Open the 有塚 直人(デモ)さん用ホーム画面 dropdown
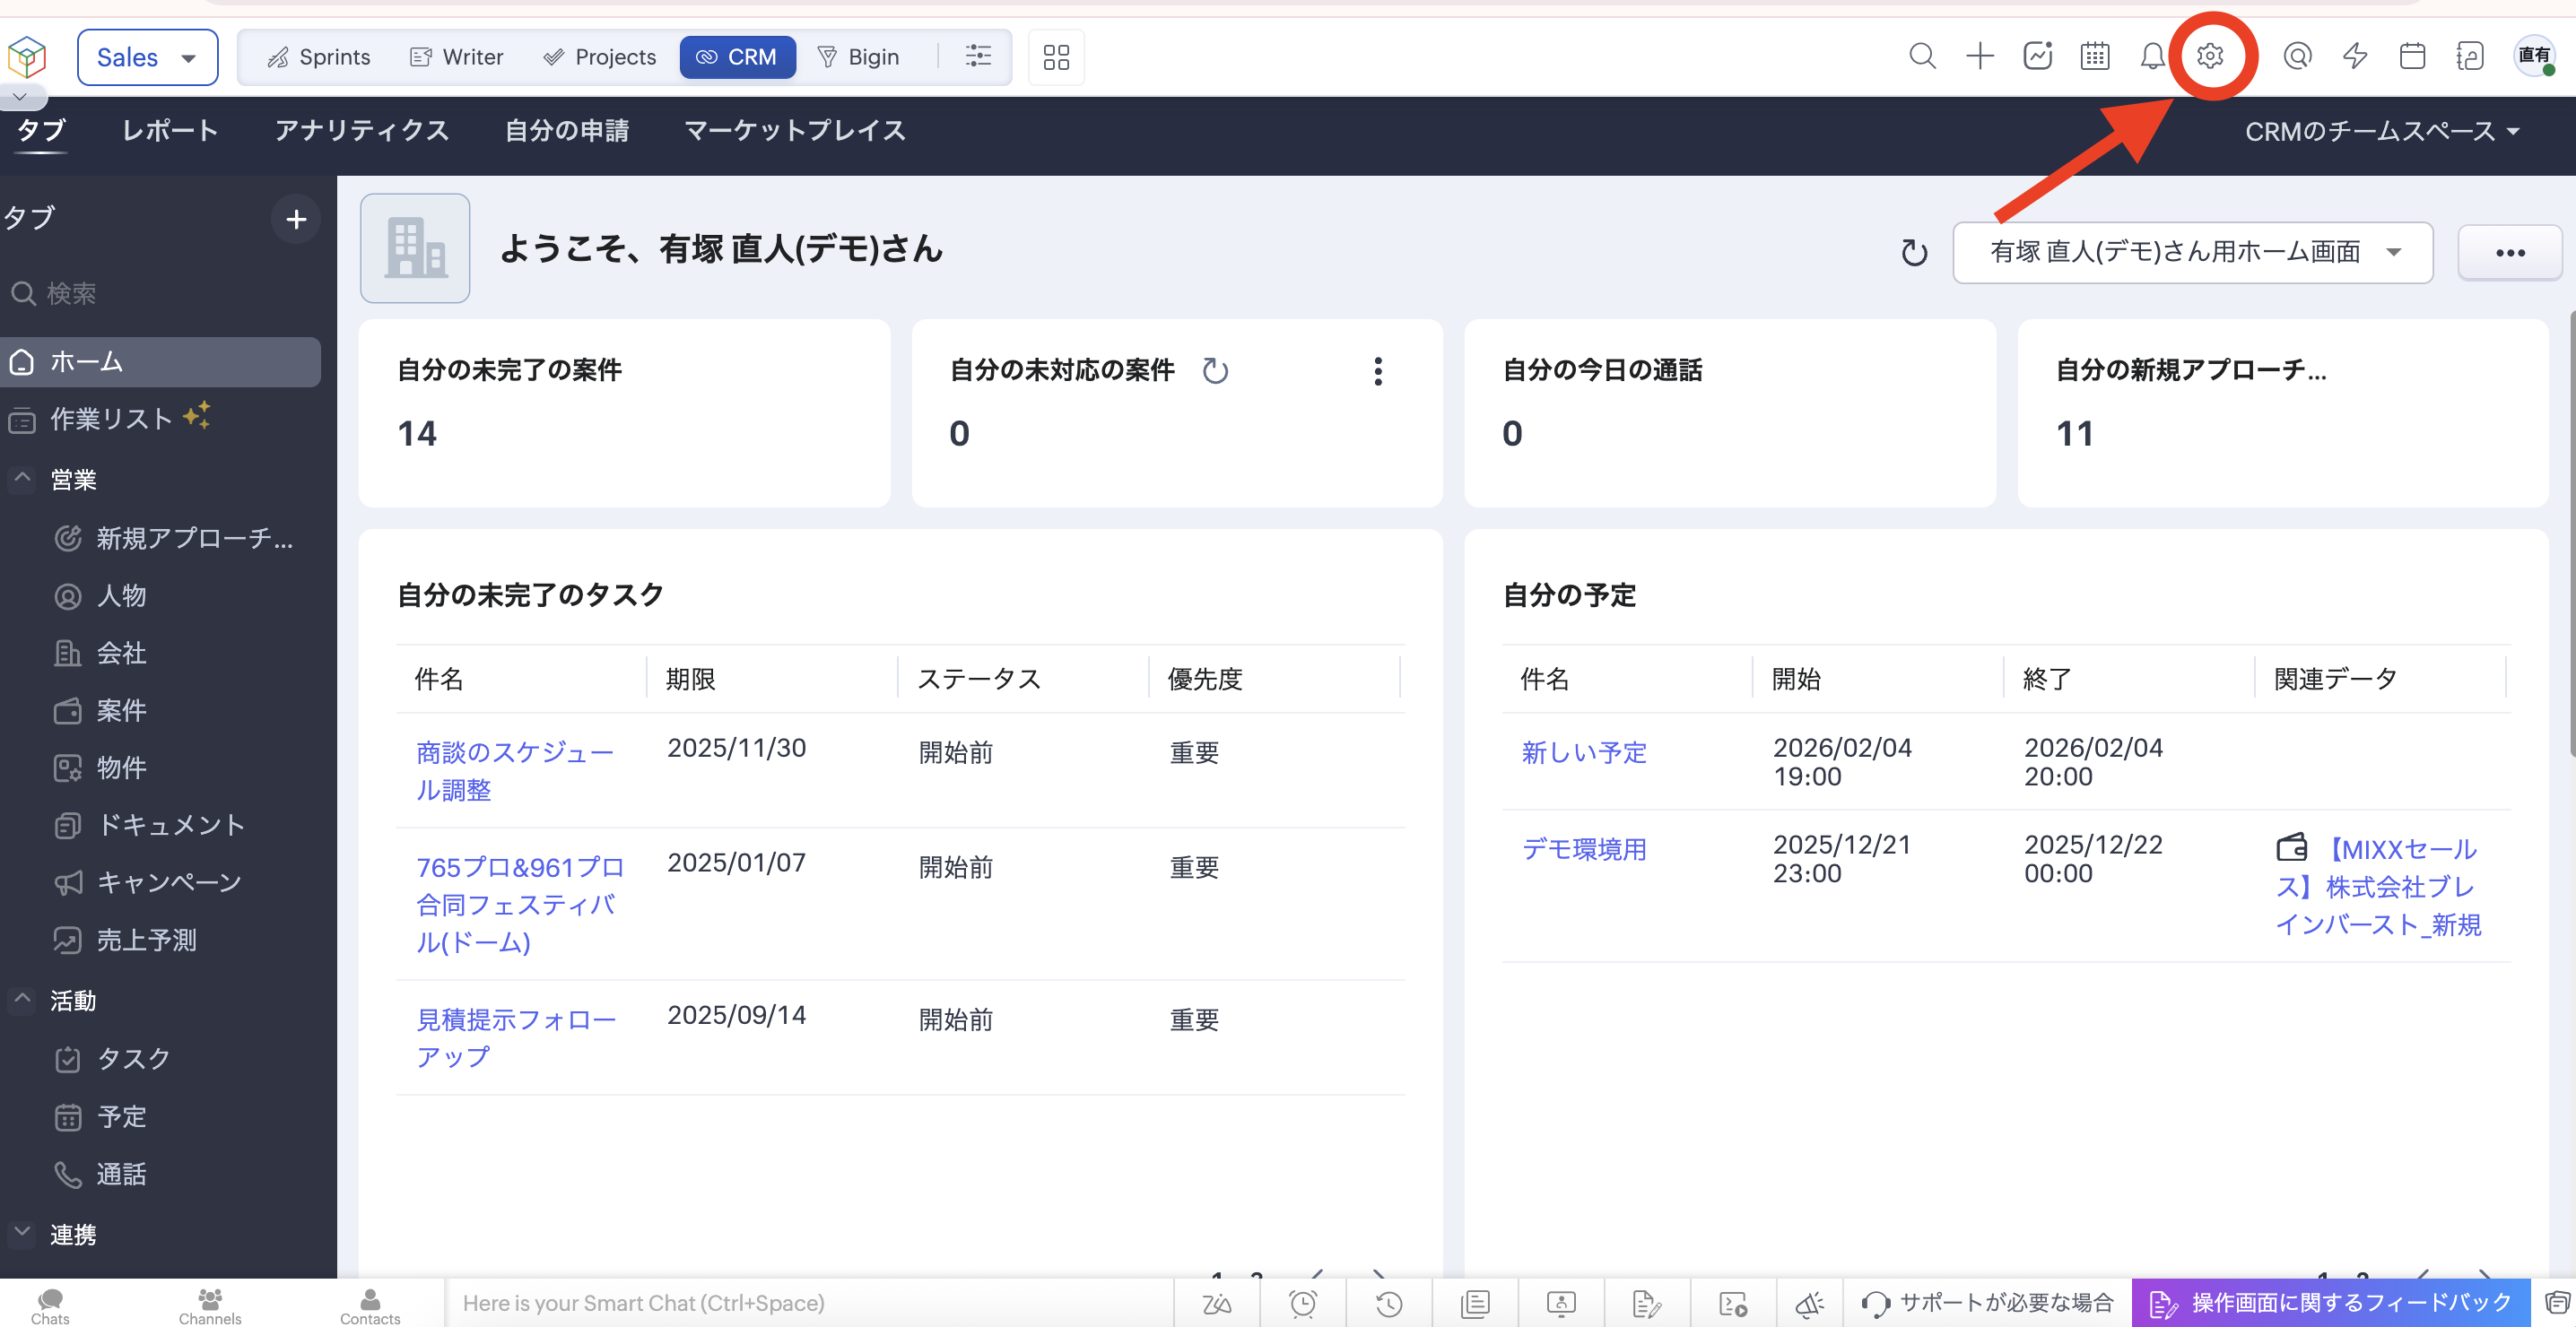The image size is (2576, 1327). (2192, 252)
